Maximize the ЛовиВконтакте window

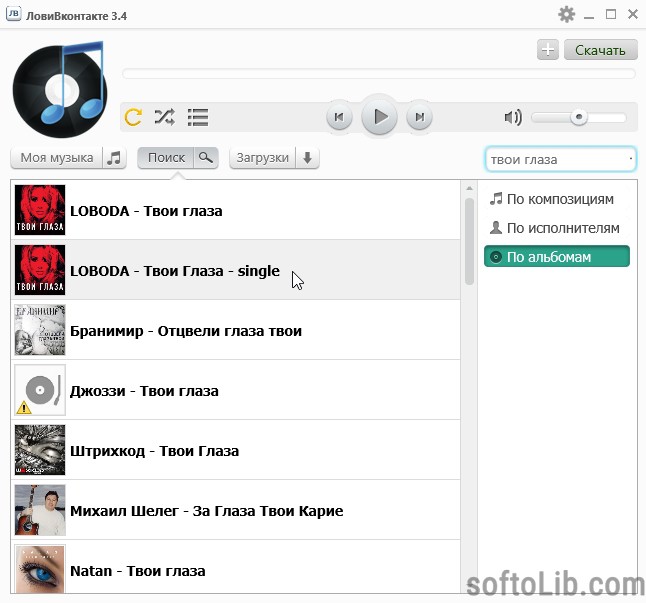pos(611,14)
